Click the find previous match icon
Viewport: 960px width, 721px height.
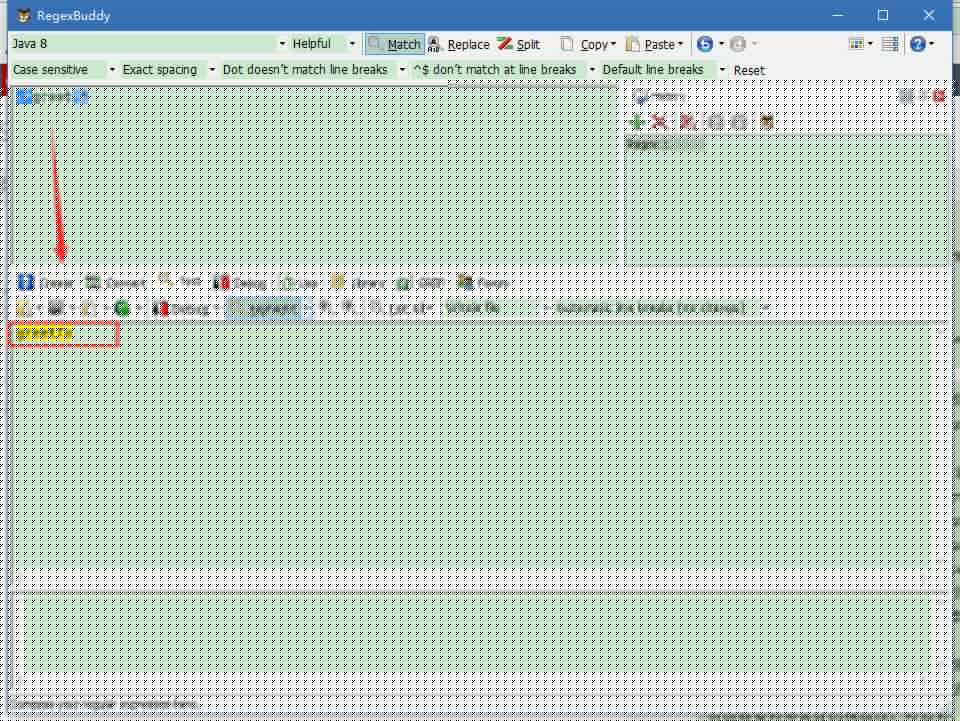coord(326,308)
